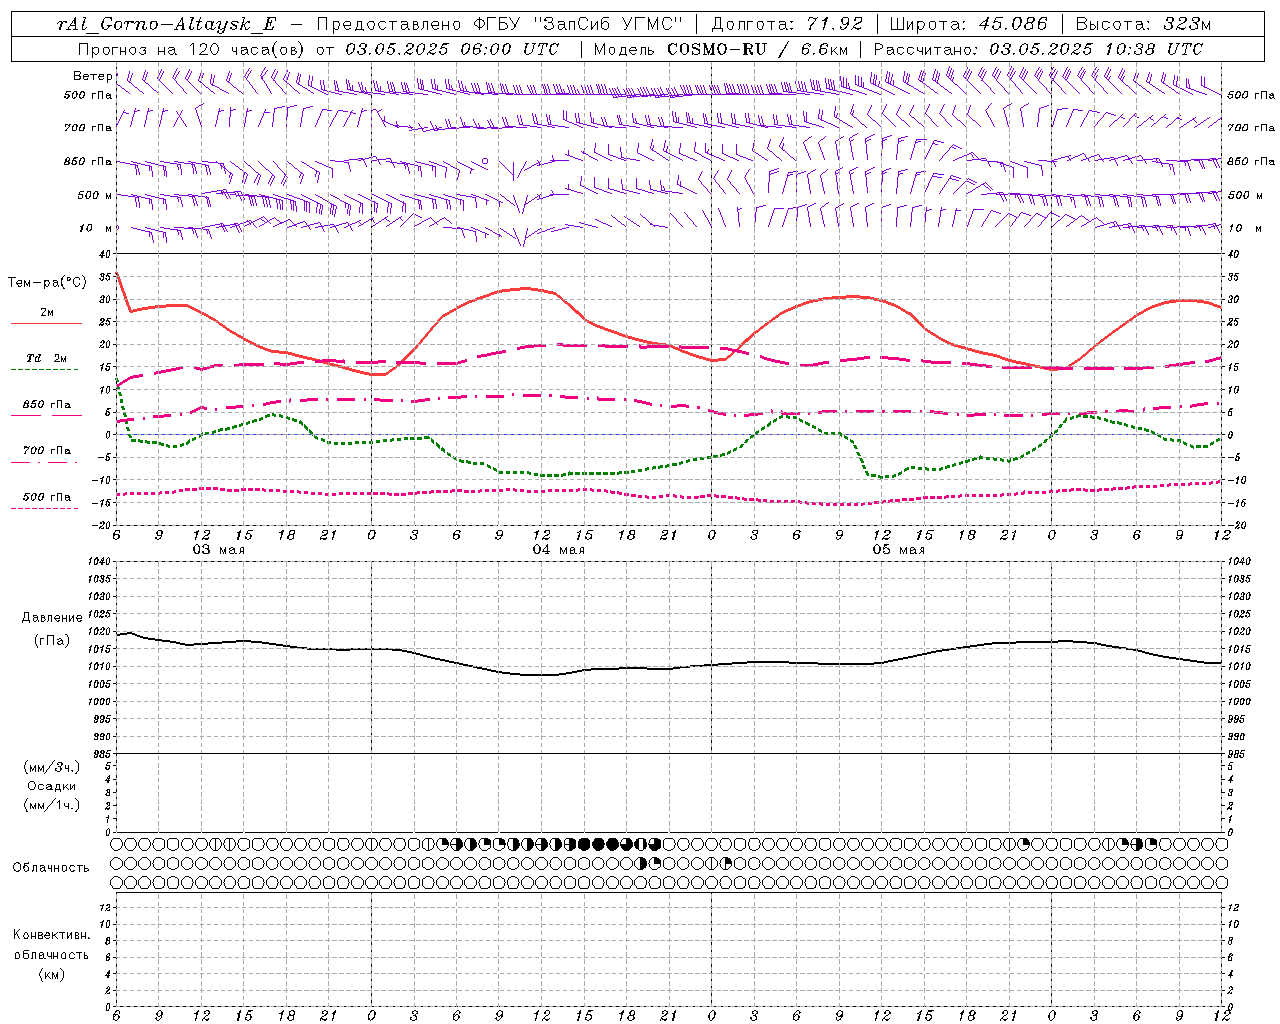Click the forecast start time 03.05.2025 06:00 UTC
This screenshot has width=1280, height=1024.
[x=452, y=49]
